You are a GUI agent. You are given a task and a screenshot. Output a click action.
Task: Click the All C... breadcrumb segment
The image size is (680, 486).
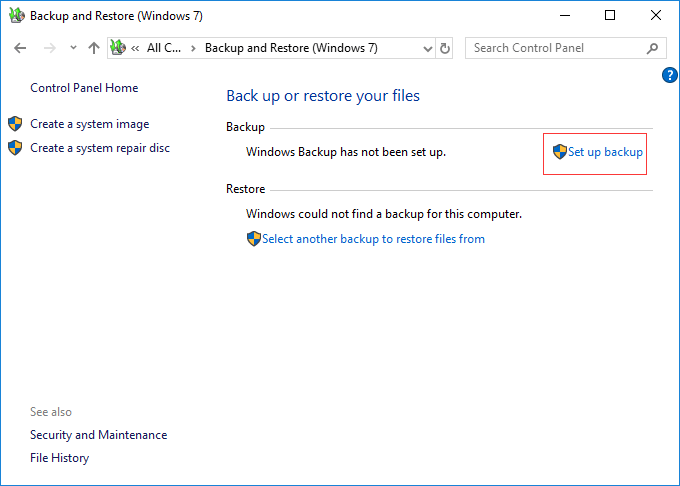(164, 48)
